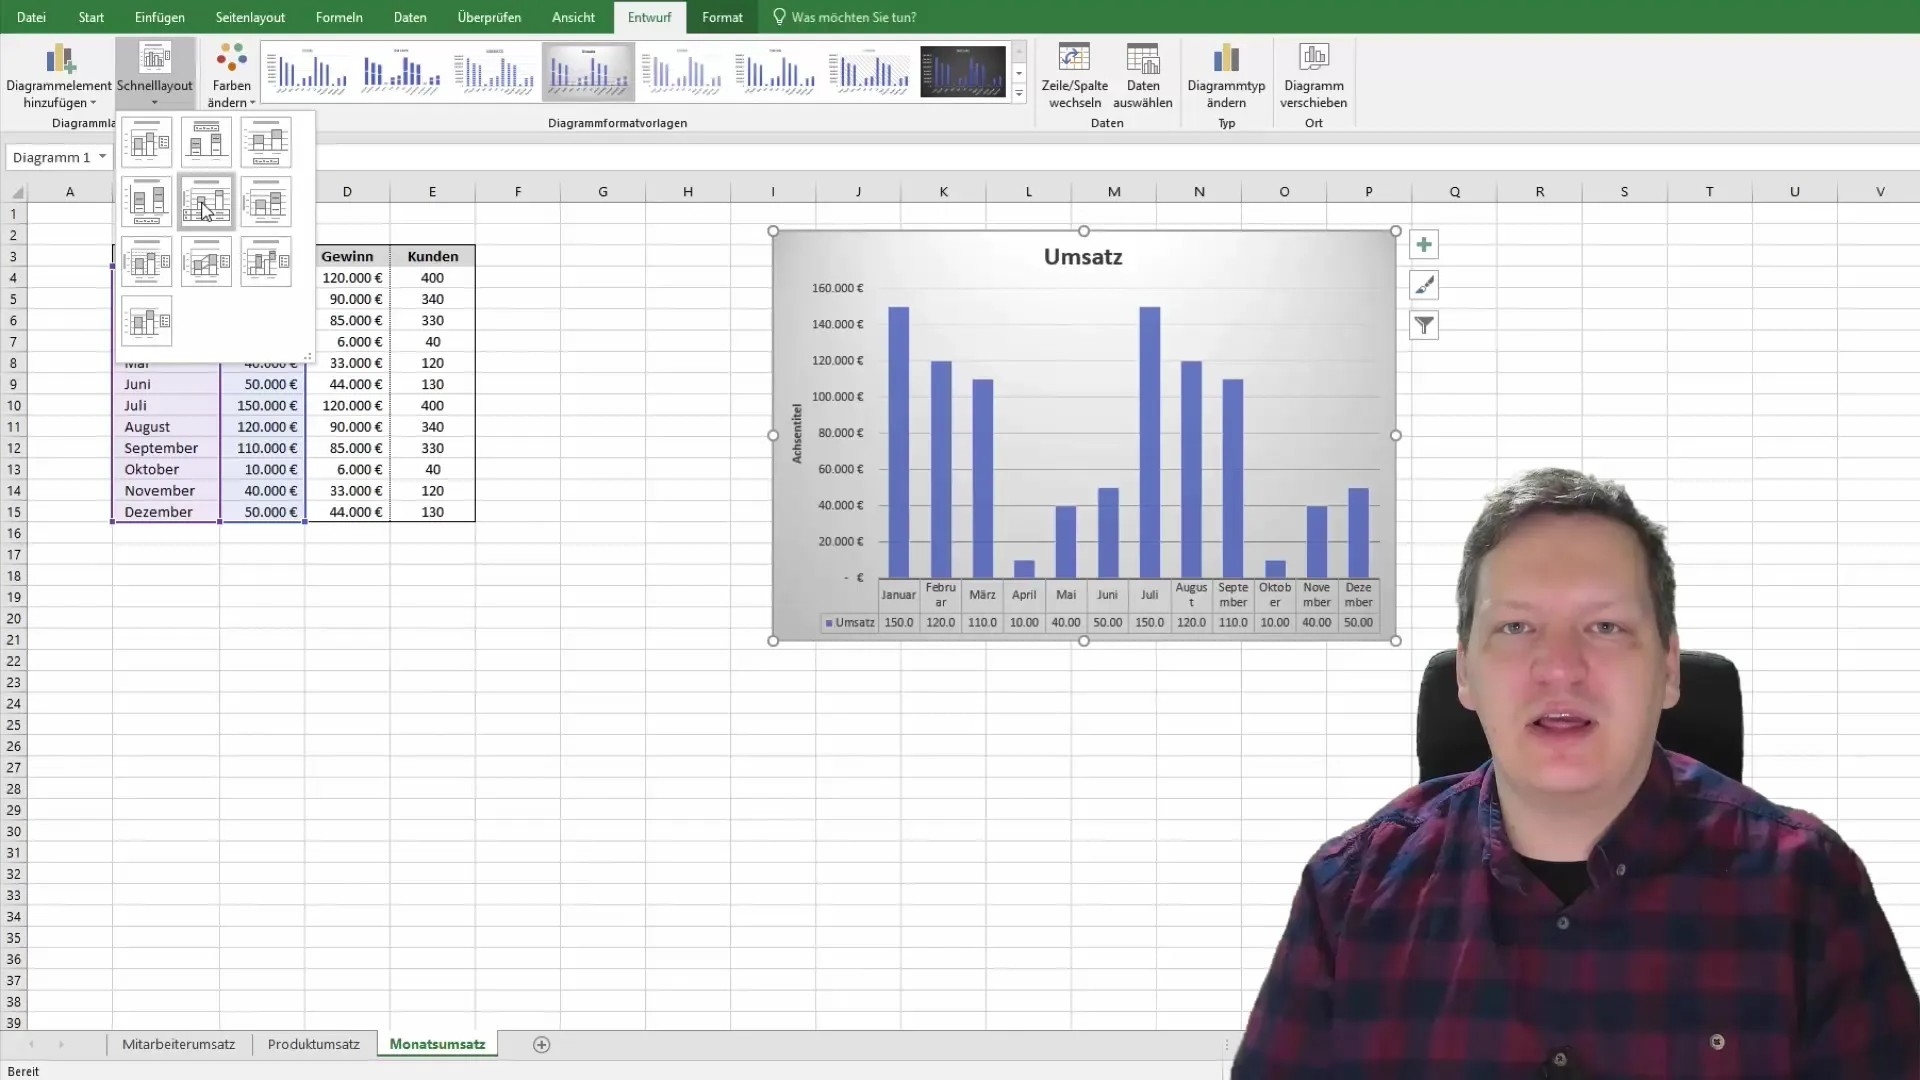Select second chart style thumbnail in gallery

click(x=401, y=71)
